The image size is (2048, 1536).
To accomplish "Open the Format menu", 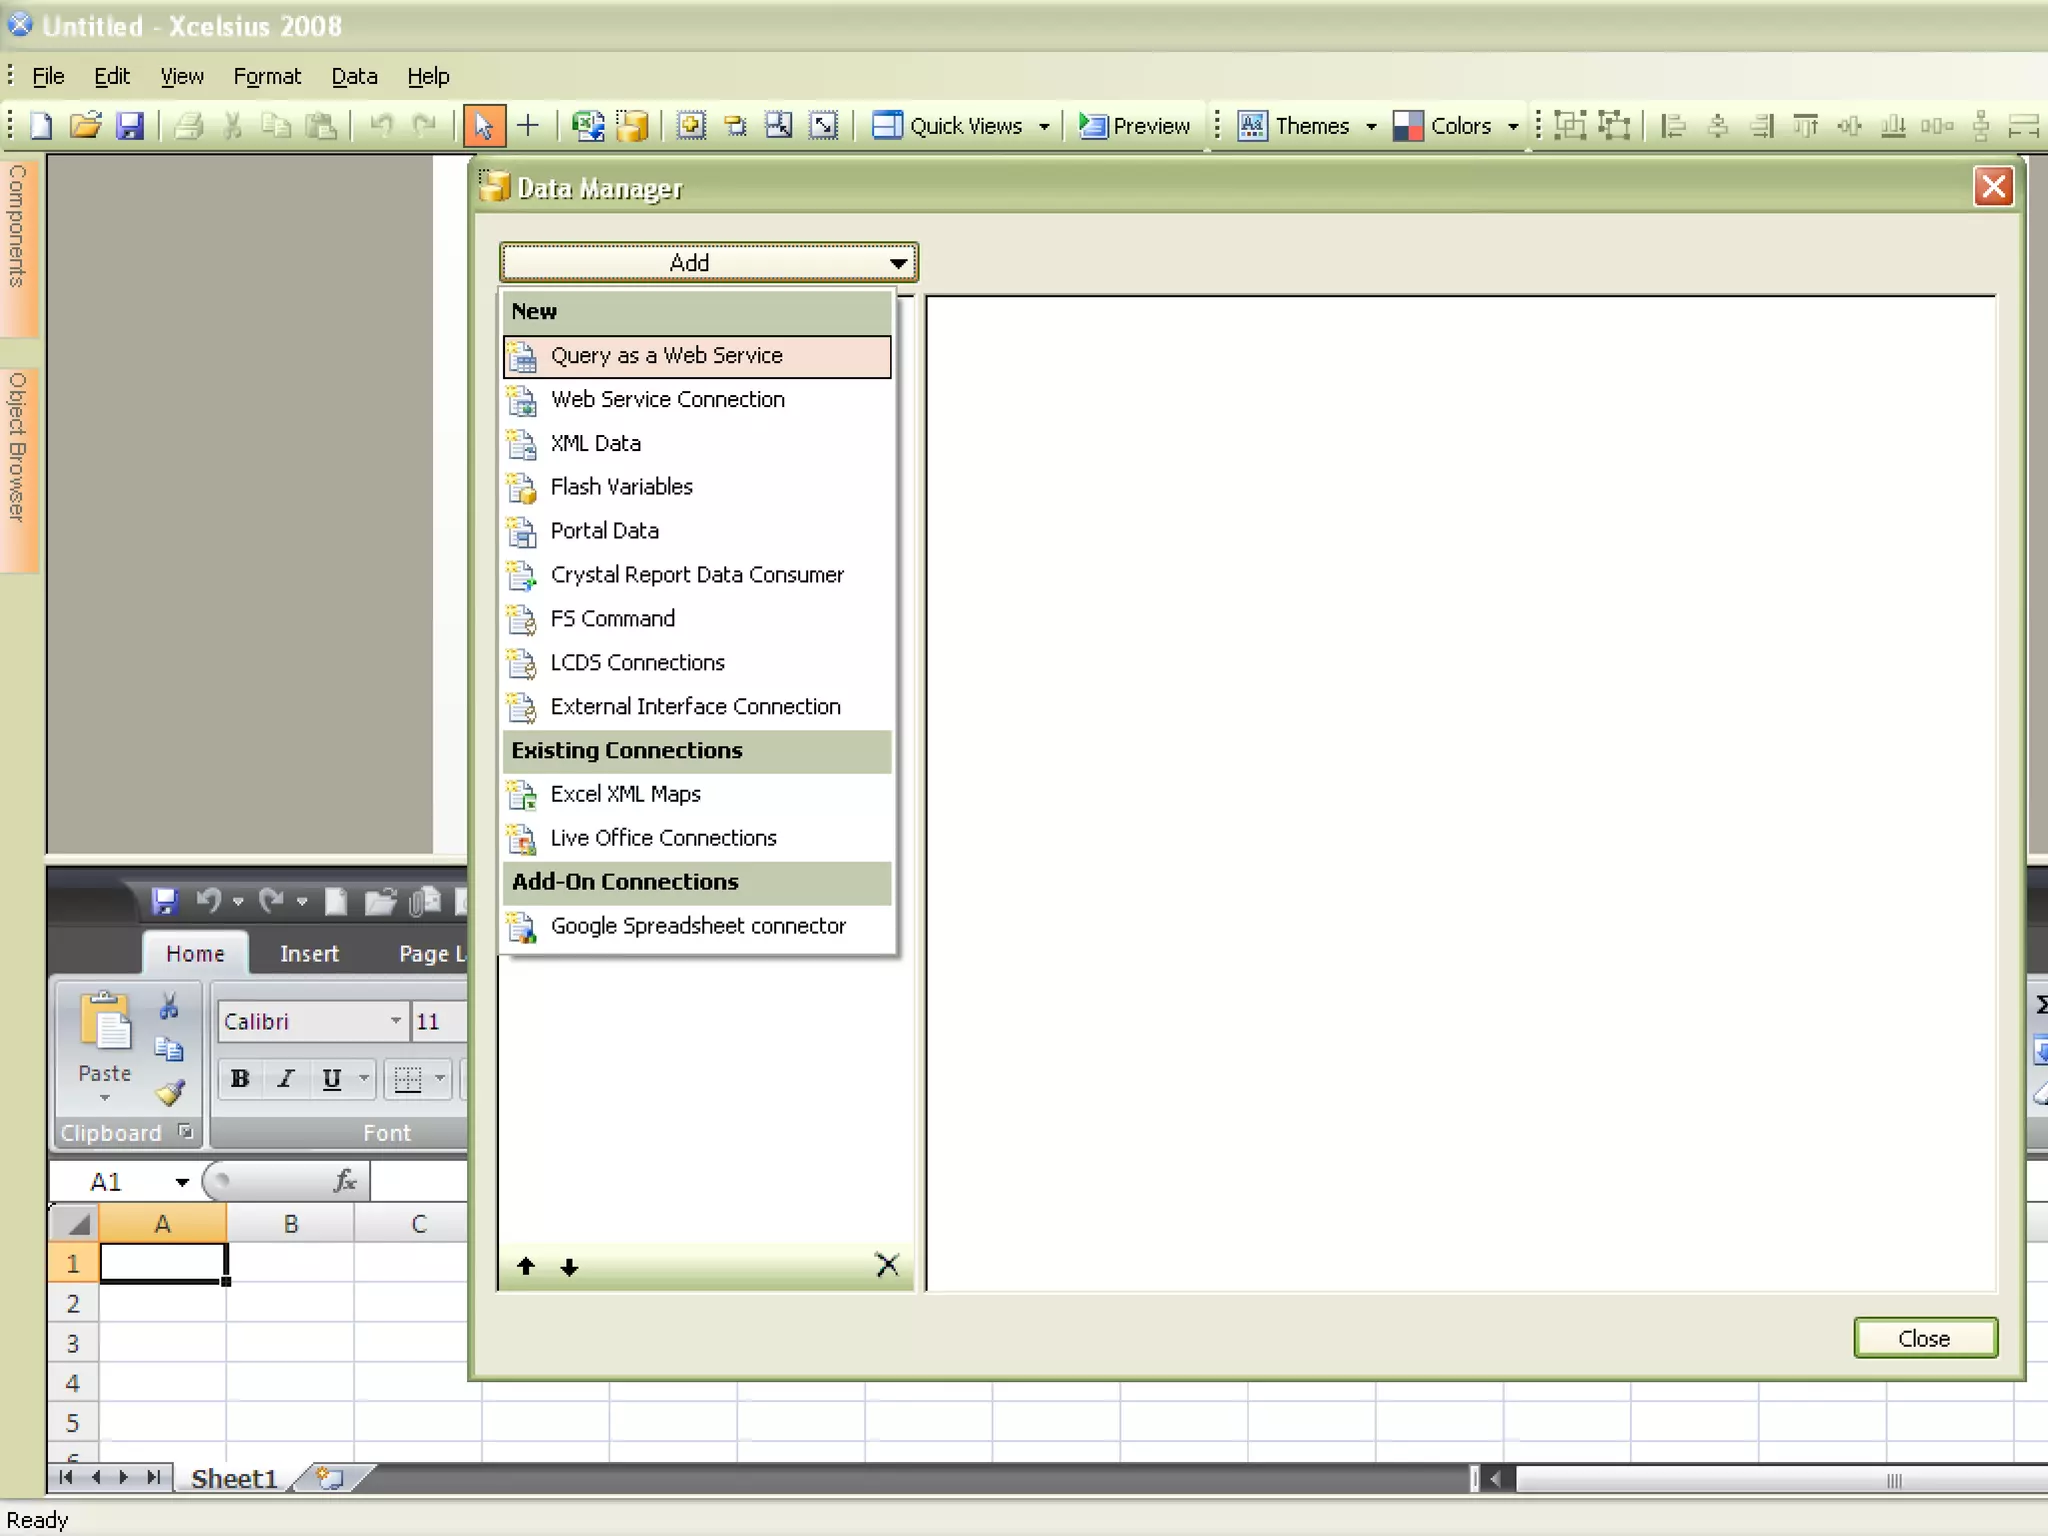I will coord(267,76).
